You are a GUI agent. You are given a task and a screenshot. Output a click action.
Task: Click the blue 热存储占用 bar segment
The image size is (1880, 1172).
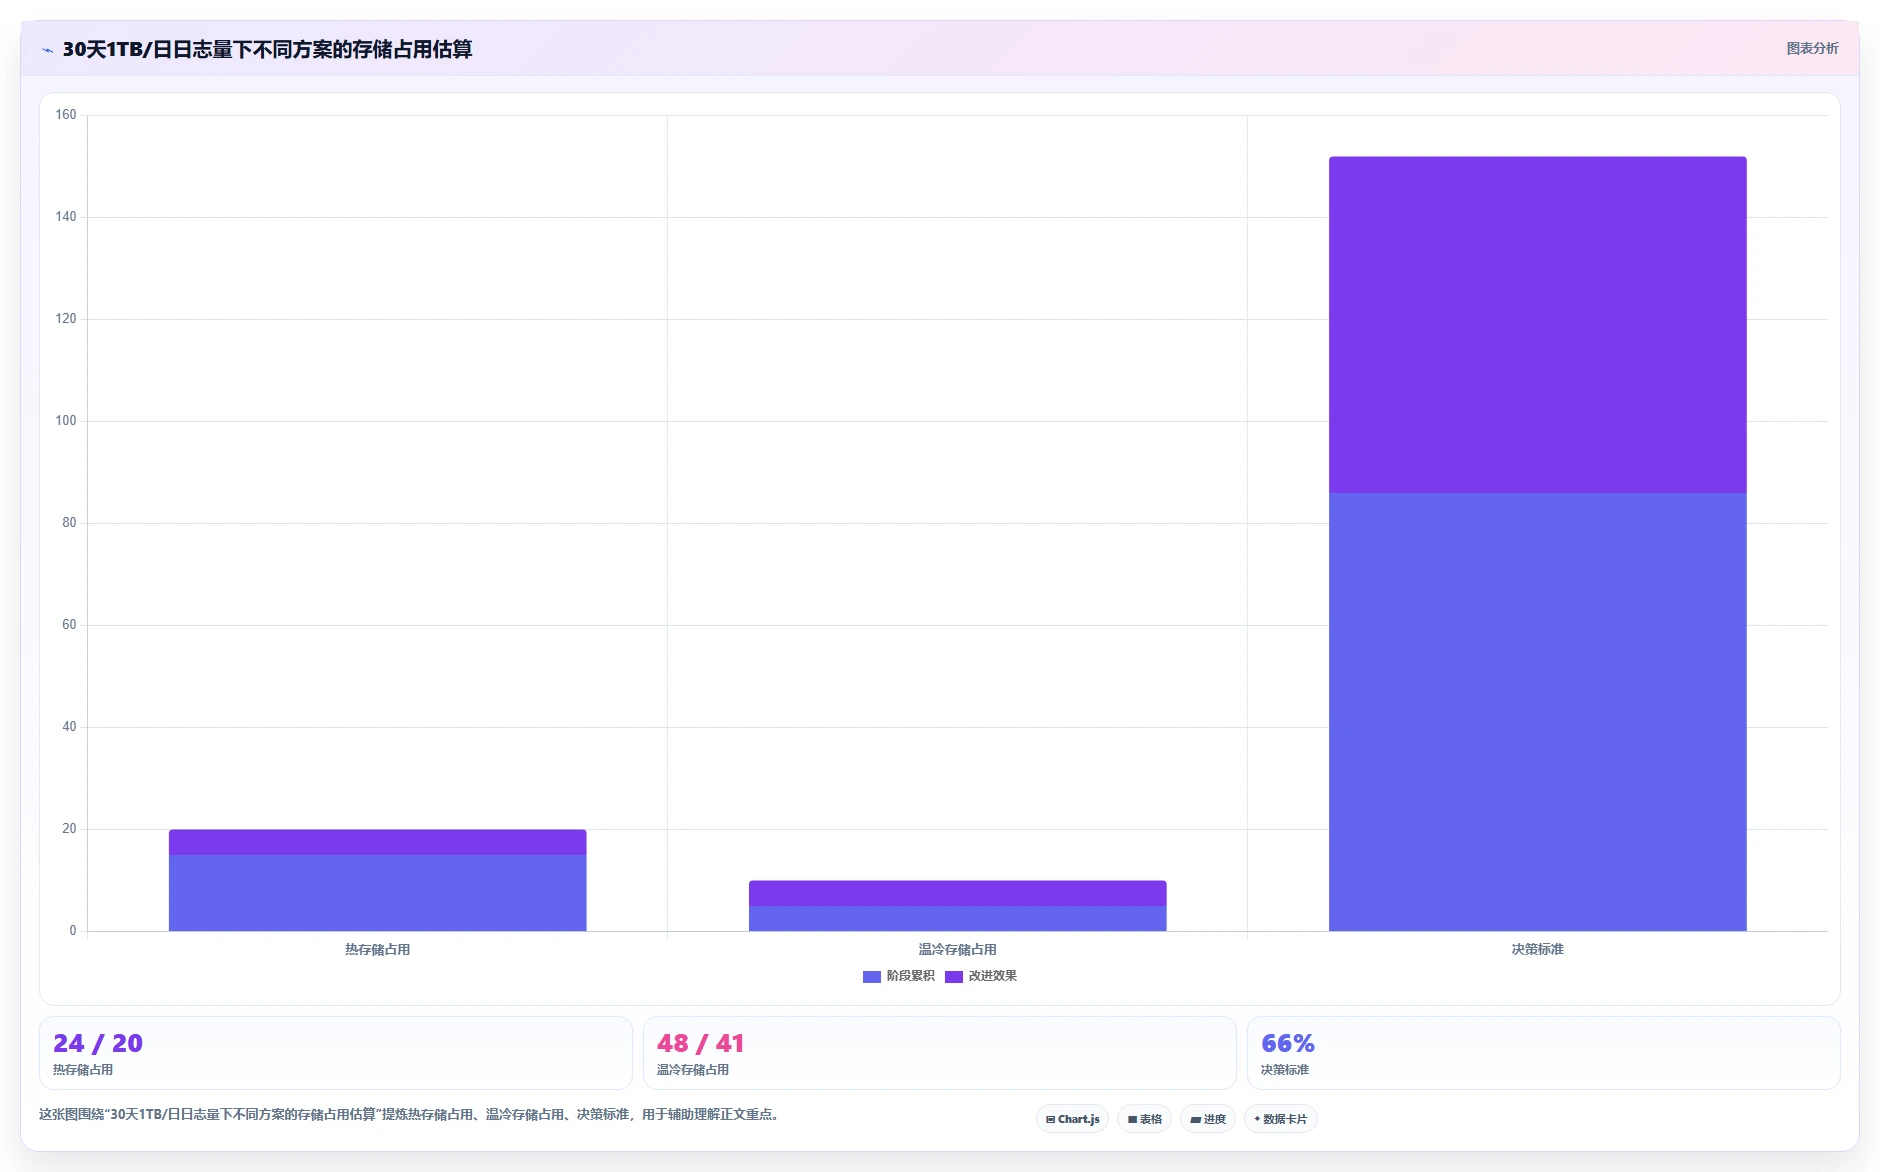[x=377, y=893]
